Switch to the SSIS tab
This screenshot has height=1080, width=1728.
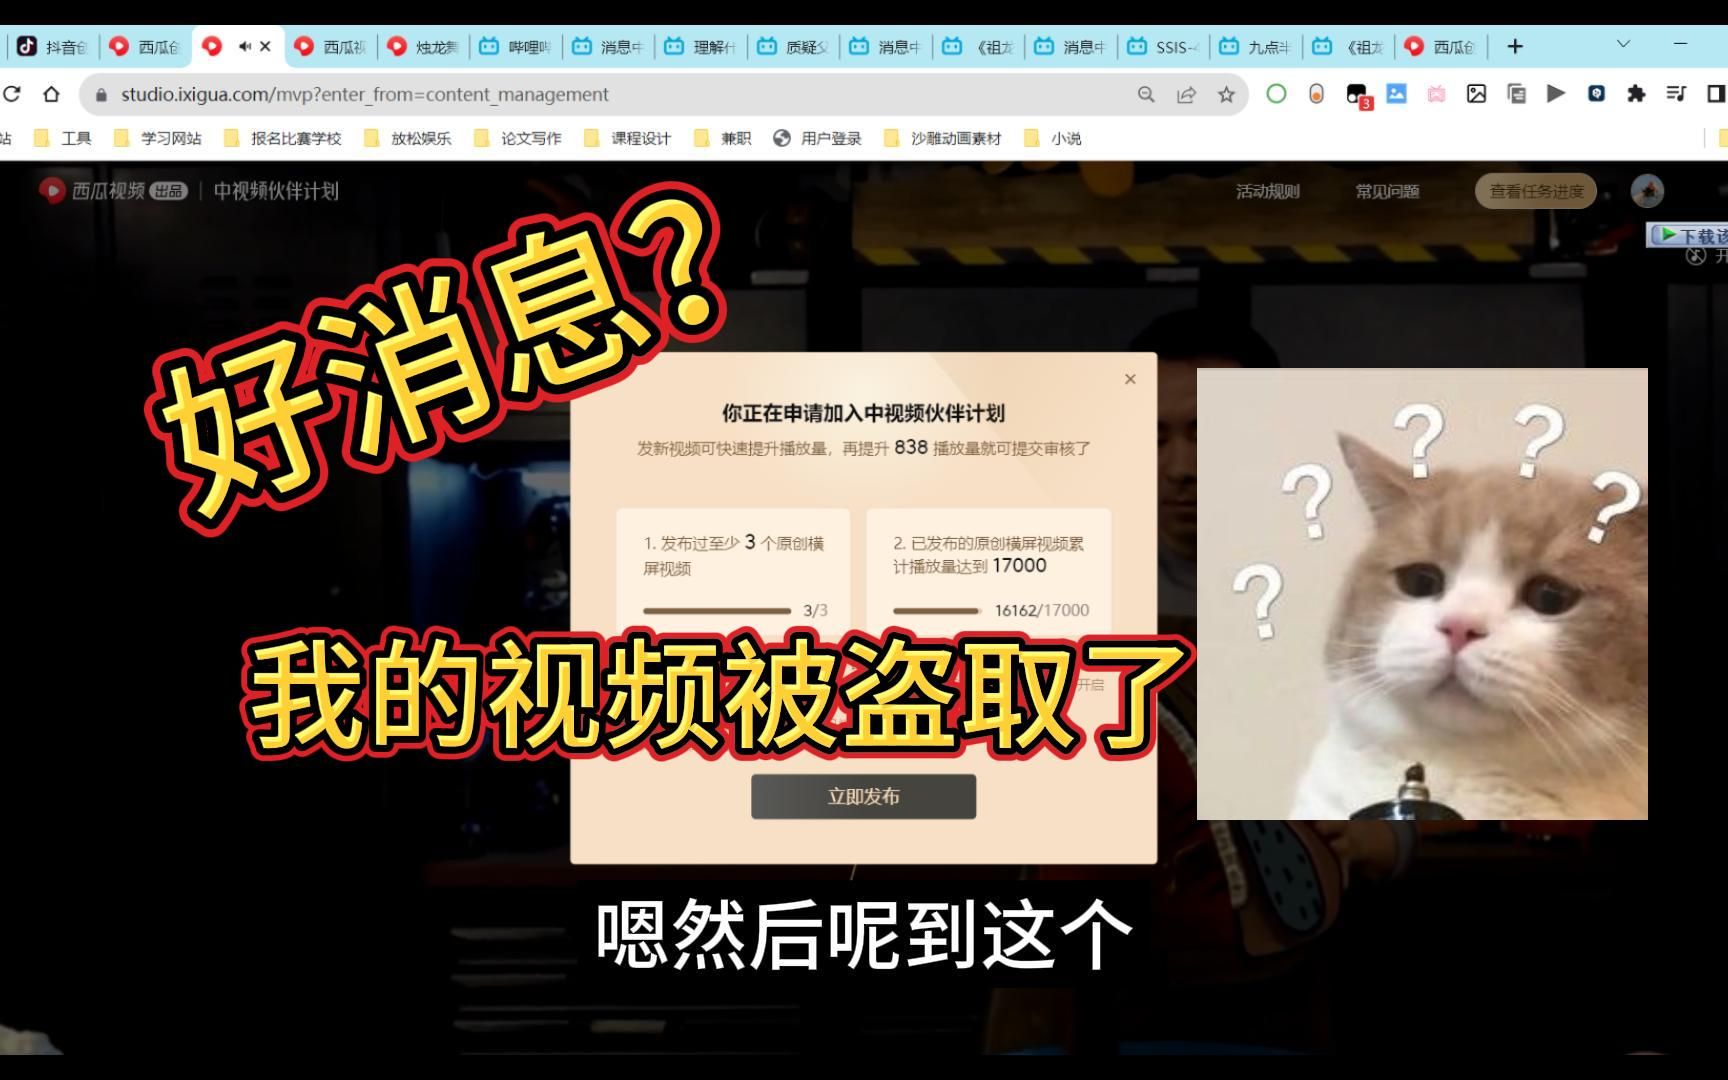[1164, 46]
